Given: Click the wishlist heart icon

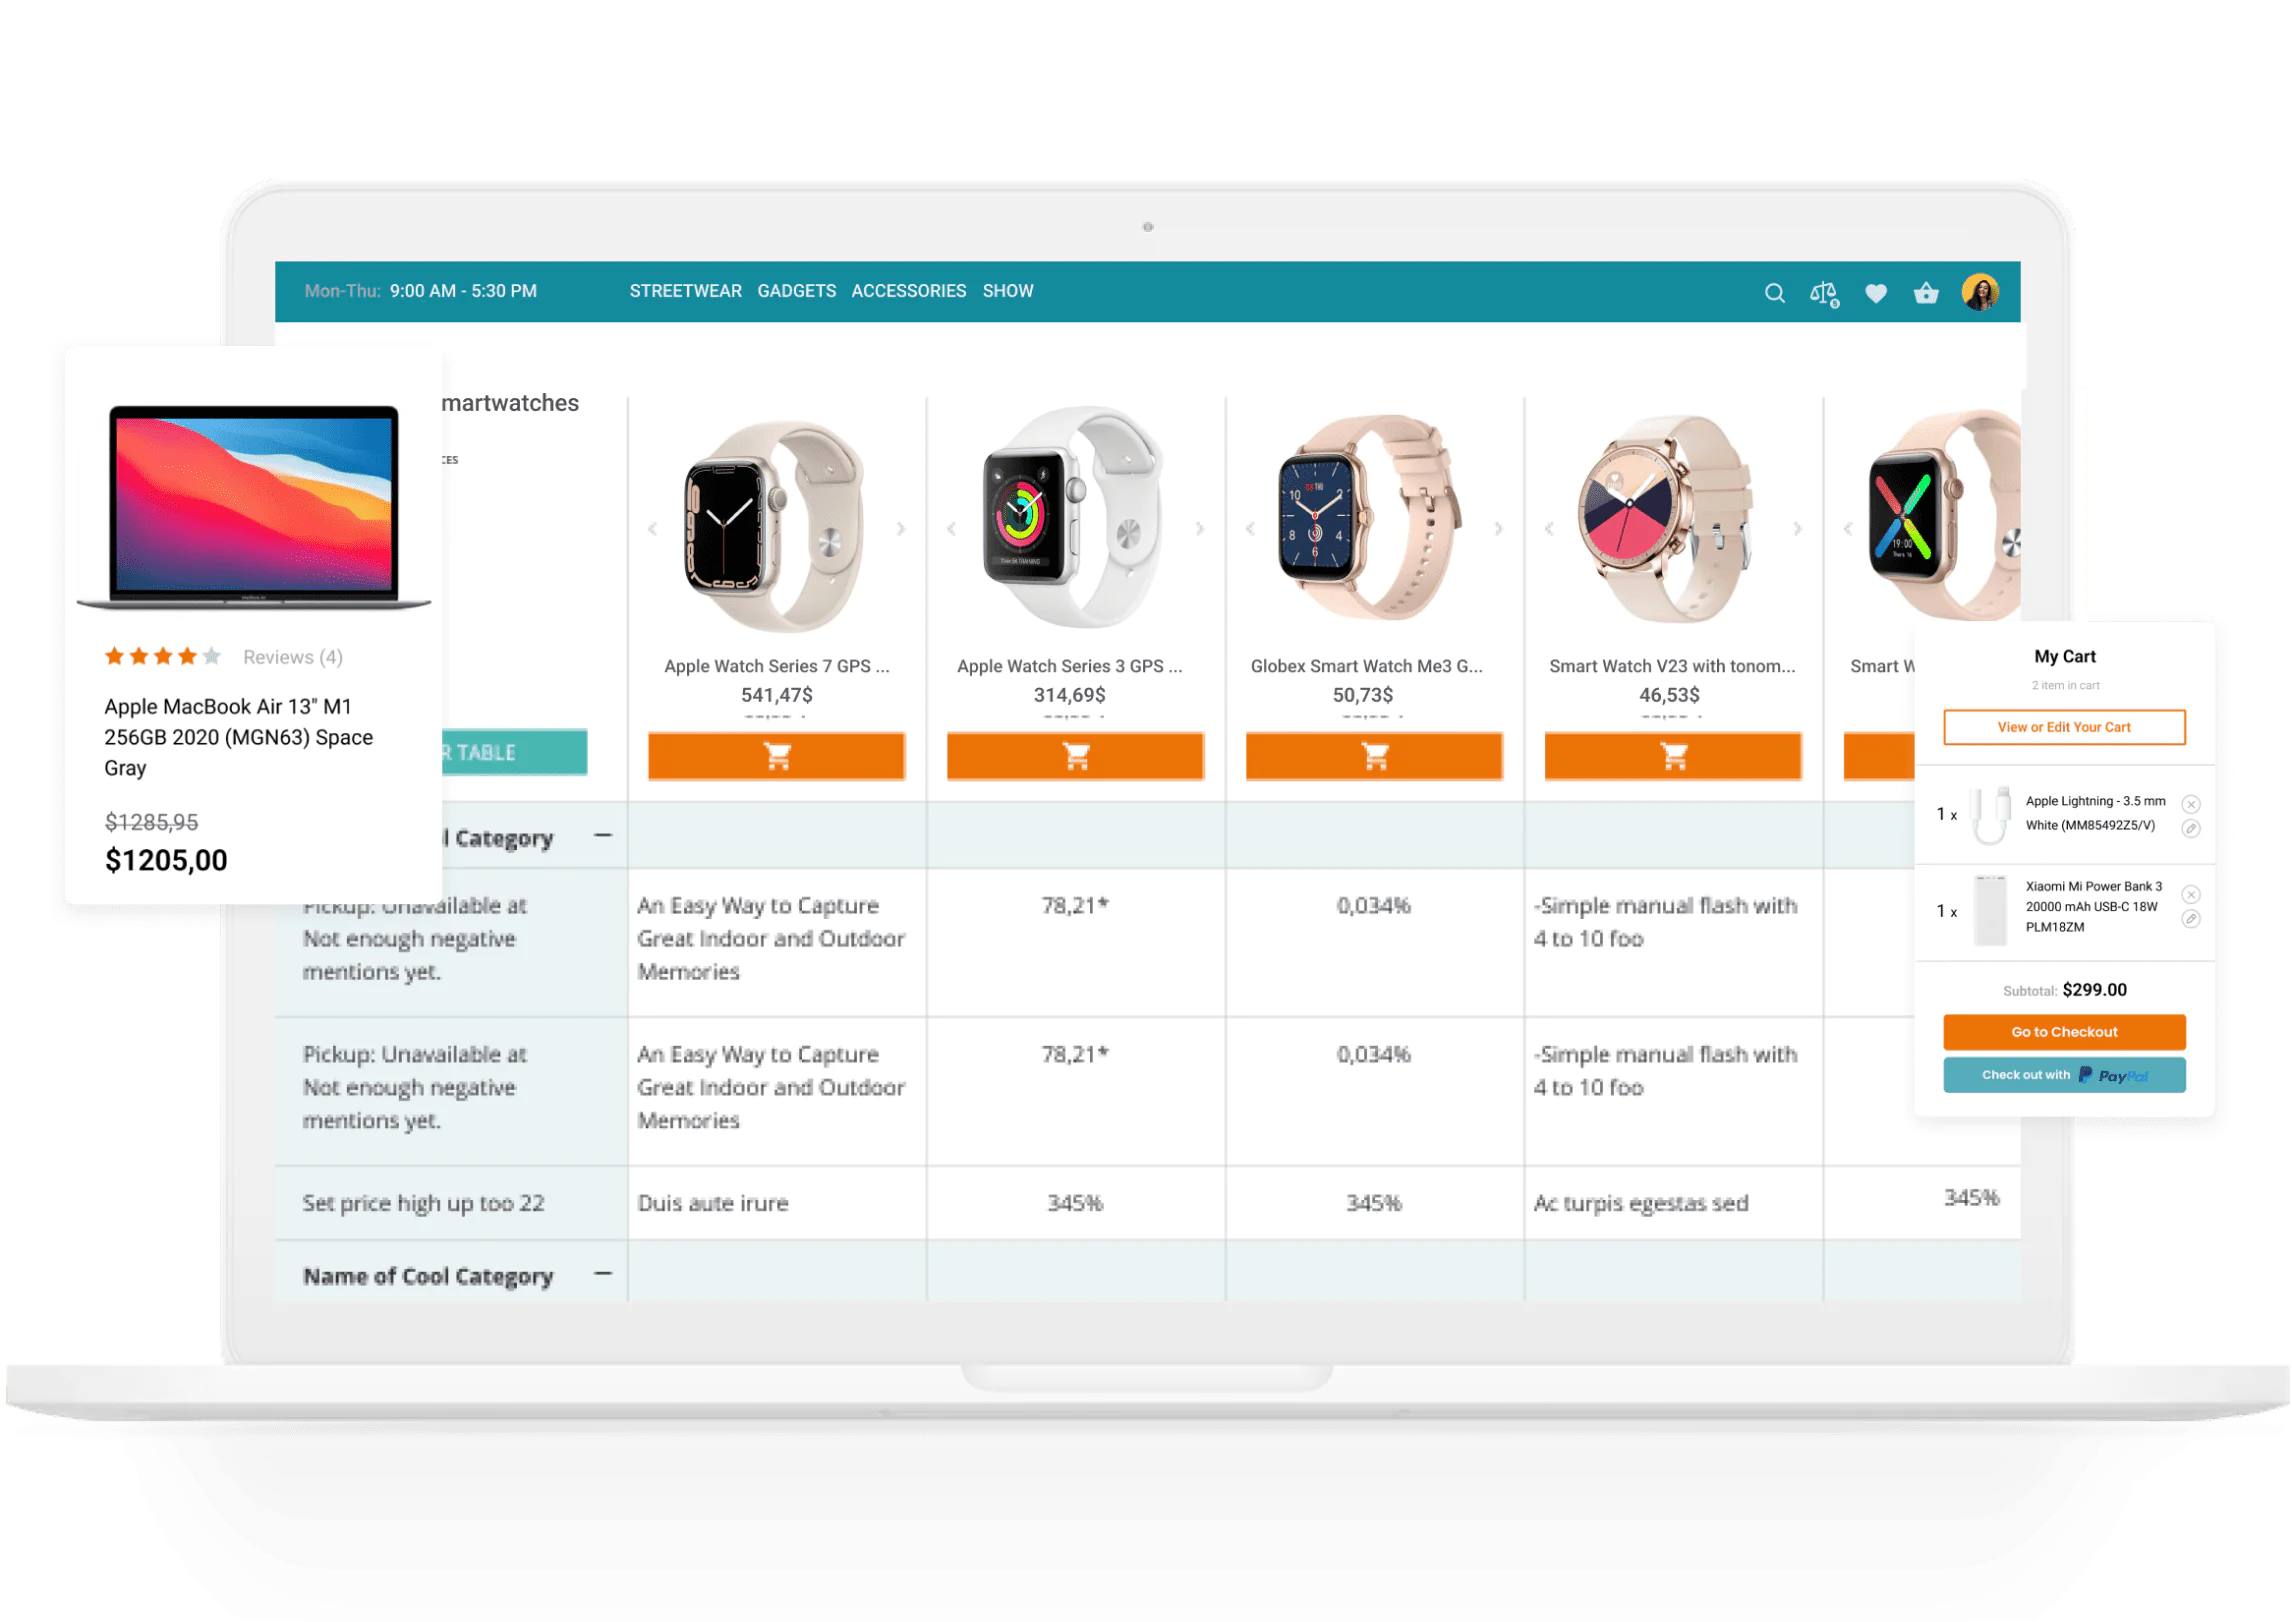Looking at the screenshot, I should 1881,291.
